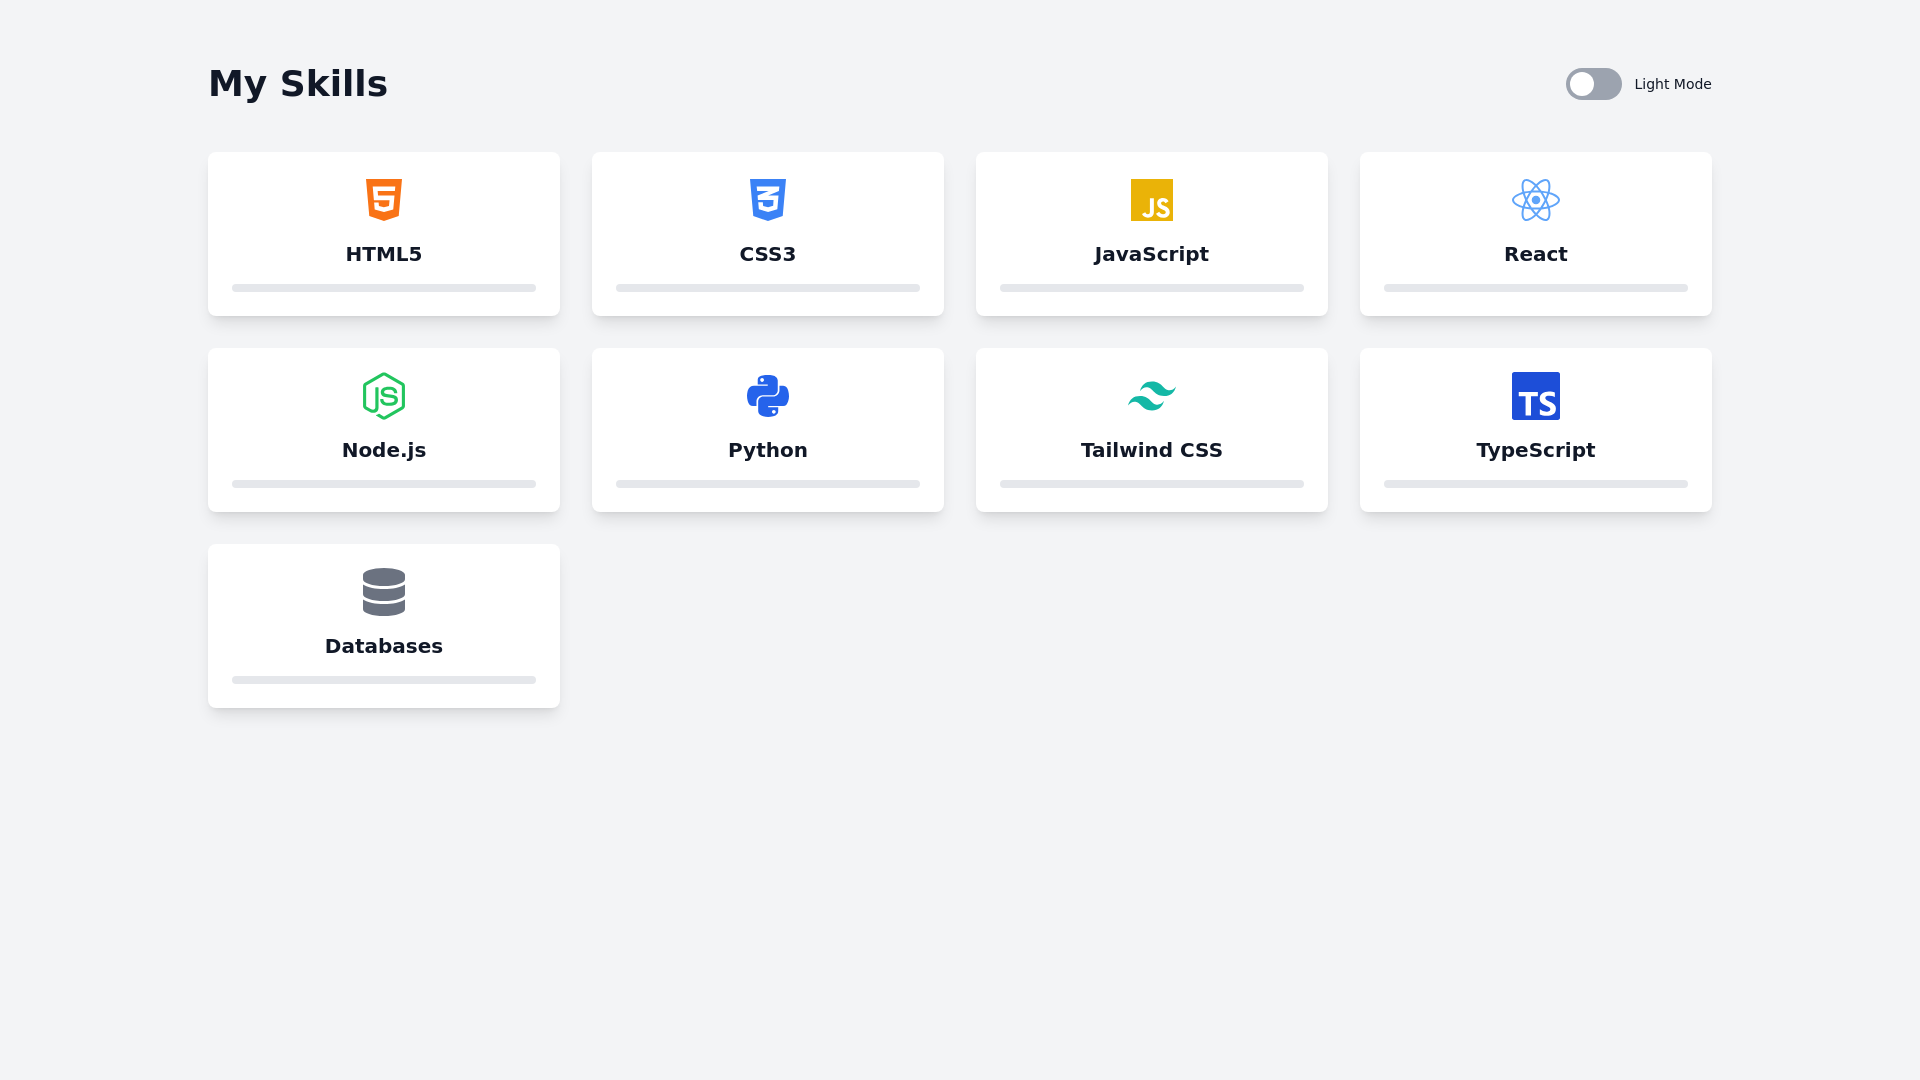Click the React atom icon
Viewport: 1920px width, 1080px height.
pos(1536,200)
